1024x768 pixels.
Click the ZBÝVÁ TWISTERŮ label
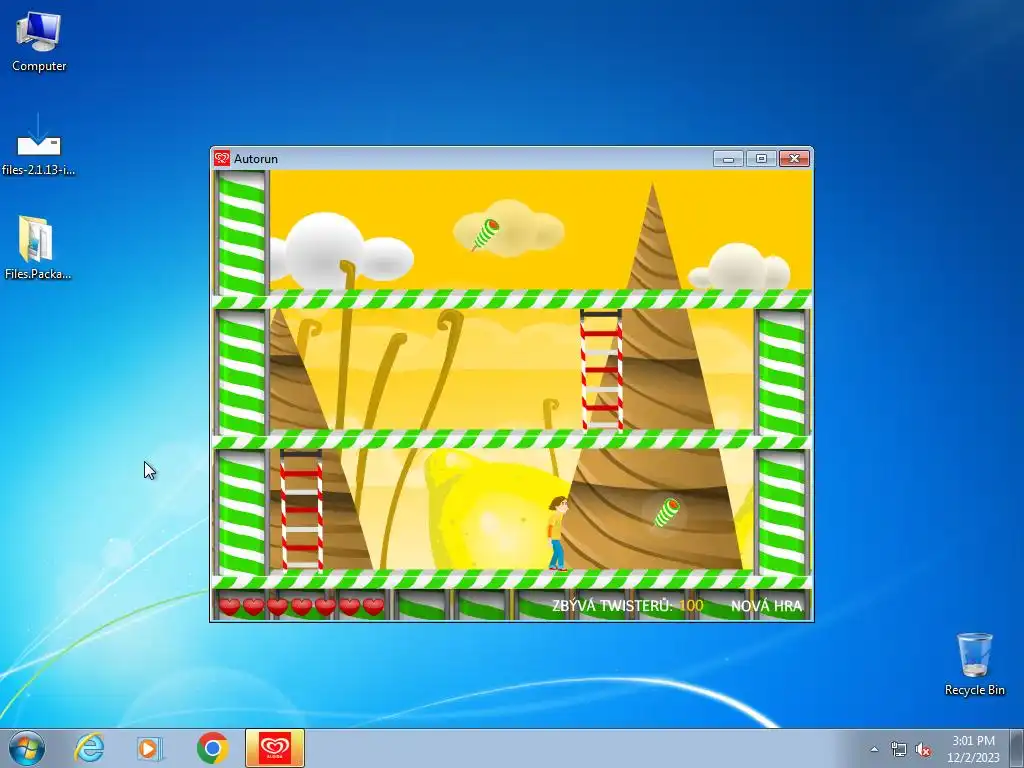pos(612,605)
